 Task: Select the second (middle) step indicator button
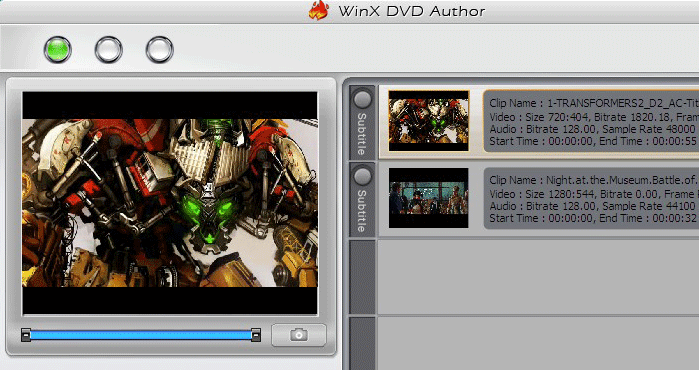108,49
